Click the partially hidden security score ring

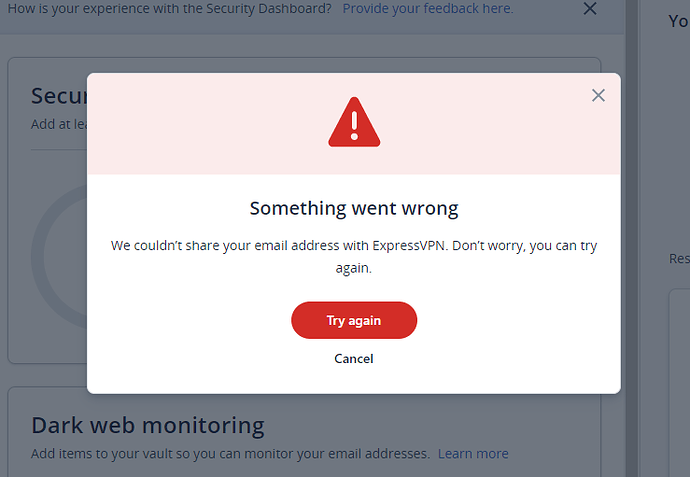click(59, 257)
